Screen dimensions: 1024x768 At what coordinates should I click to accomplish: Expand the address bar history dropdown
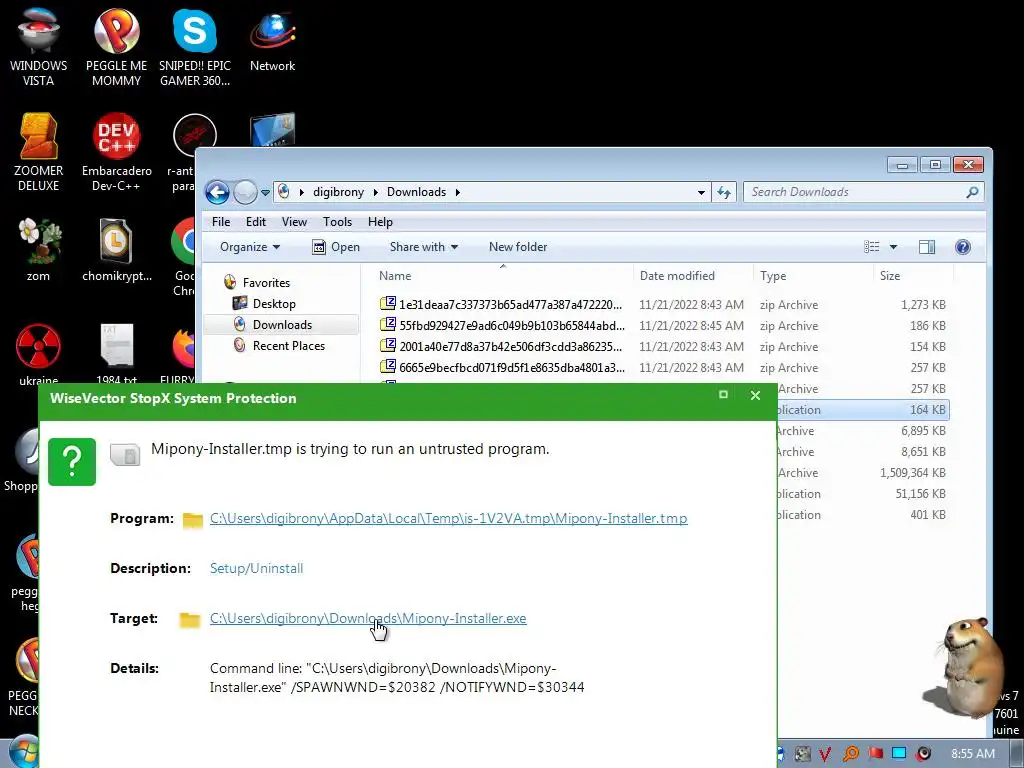tap(701, 192)
